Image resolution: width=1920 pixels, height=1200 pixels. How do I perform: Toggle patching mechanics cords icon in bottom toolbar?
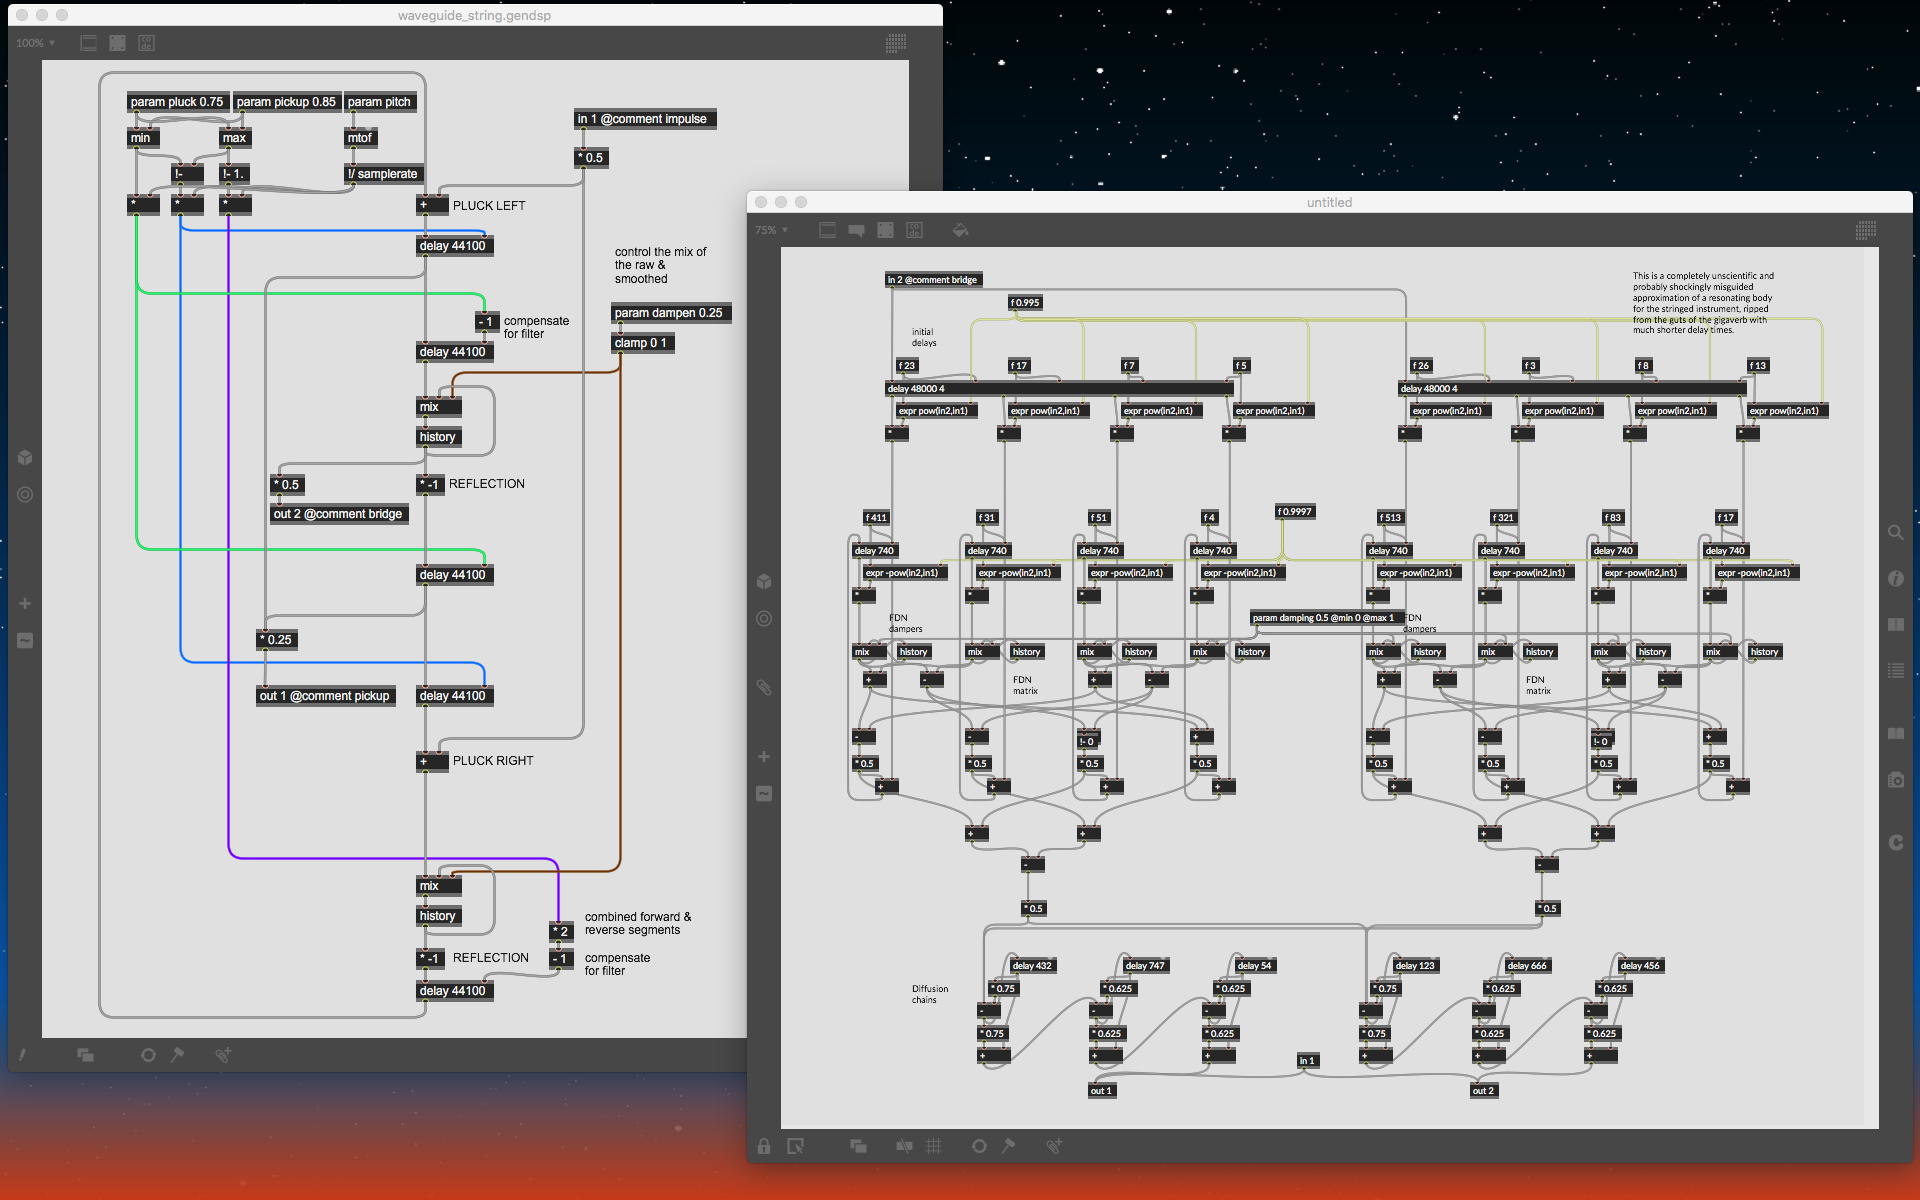[x=904, y=1146]
